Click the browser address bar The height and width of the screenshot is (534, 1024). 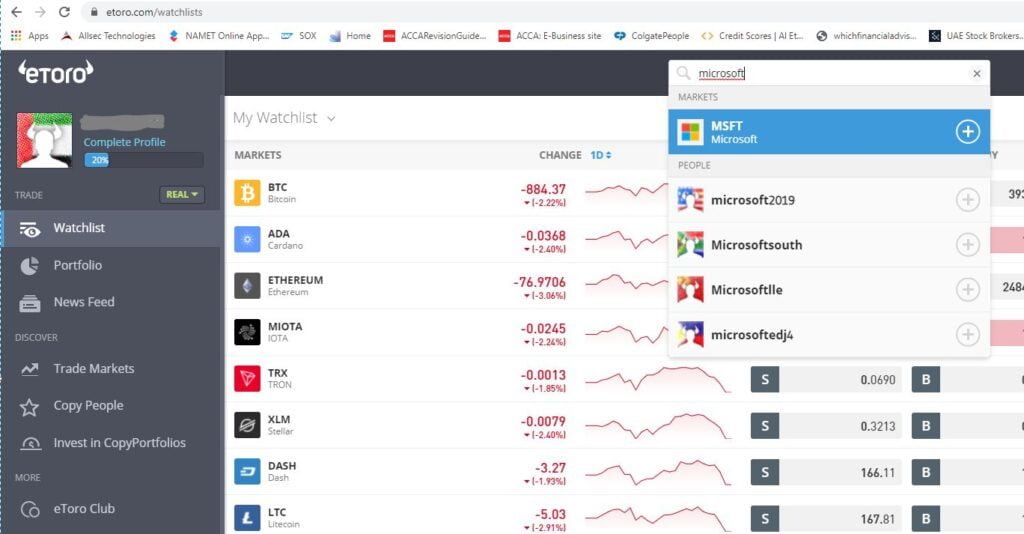tap(552, 12)
